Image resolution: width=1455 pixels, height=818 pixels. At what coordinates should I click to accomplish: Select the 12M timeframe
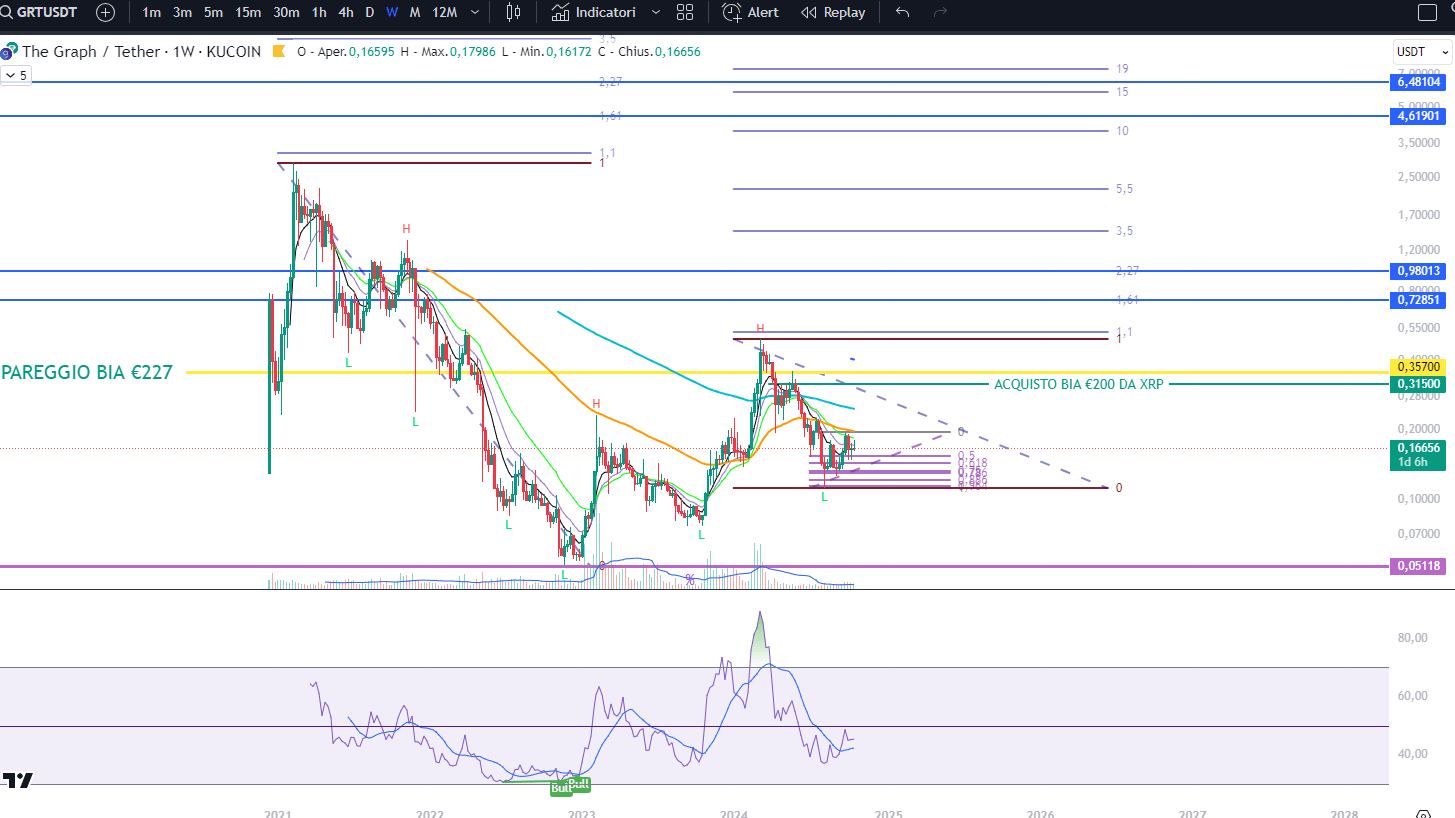click(x=444, y=12)
